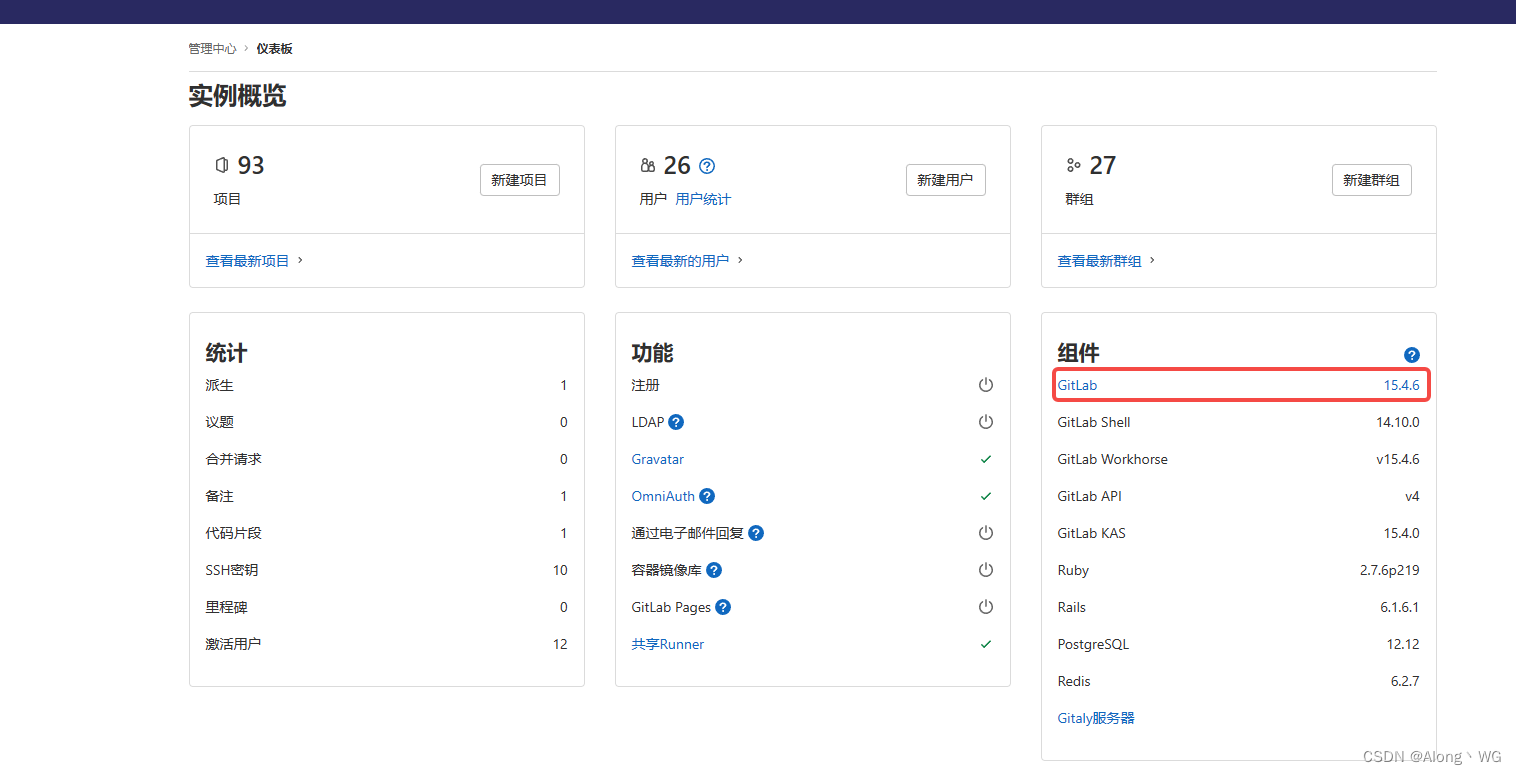Click the GitLab version 15.4.6 link
This screenshot has width=1516, height=775.
coord(1402,385)
